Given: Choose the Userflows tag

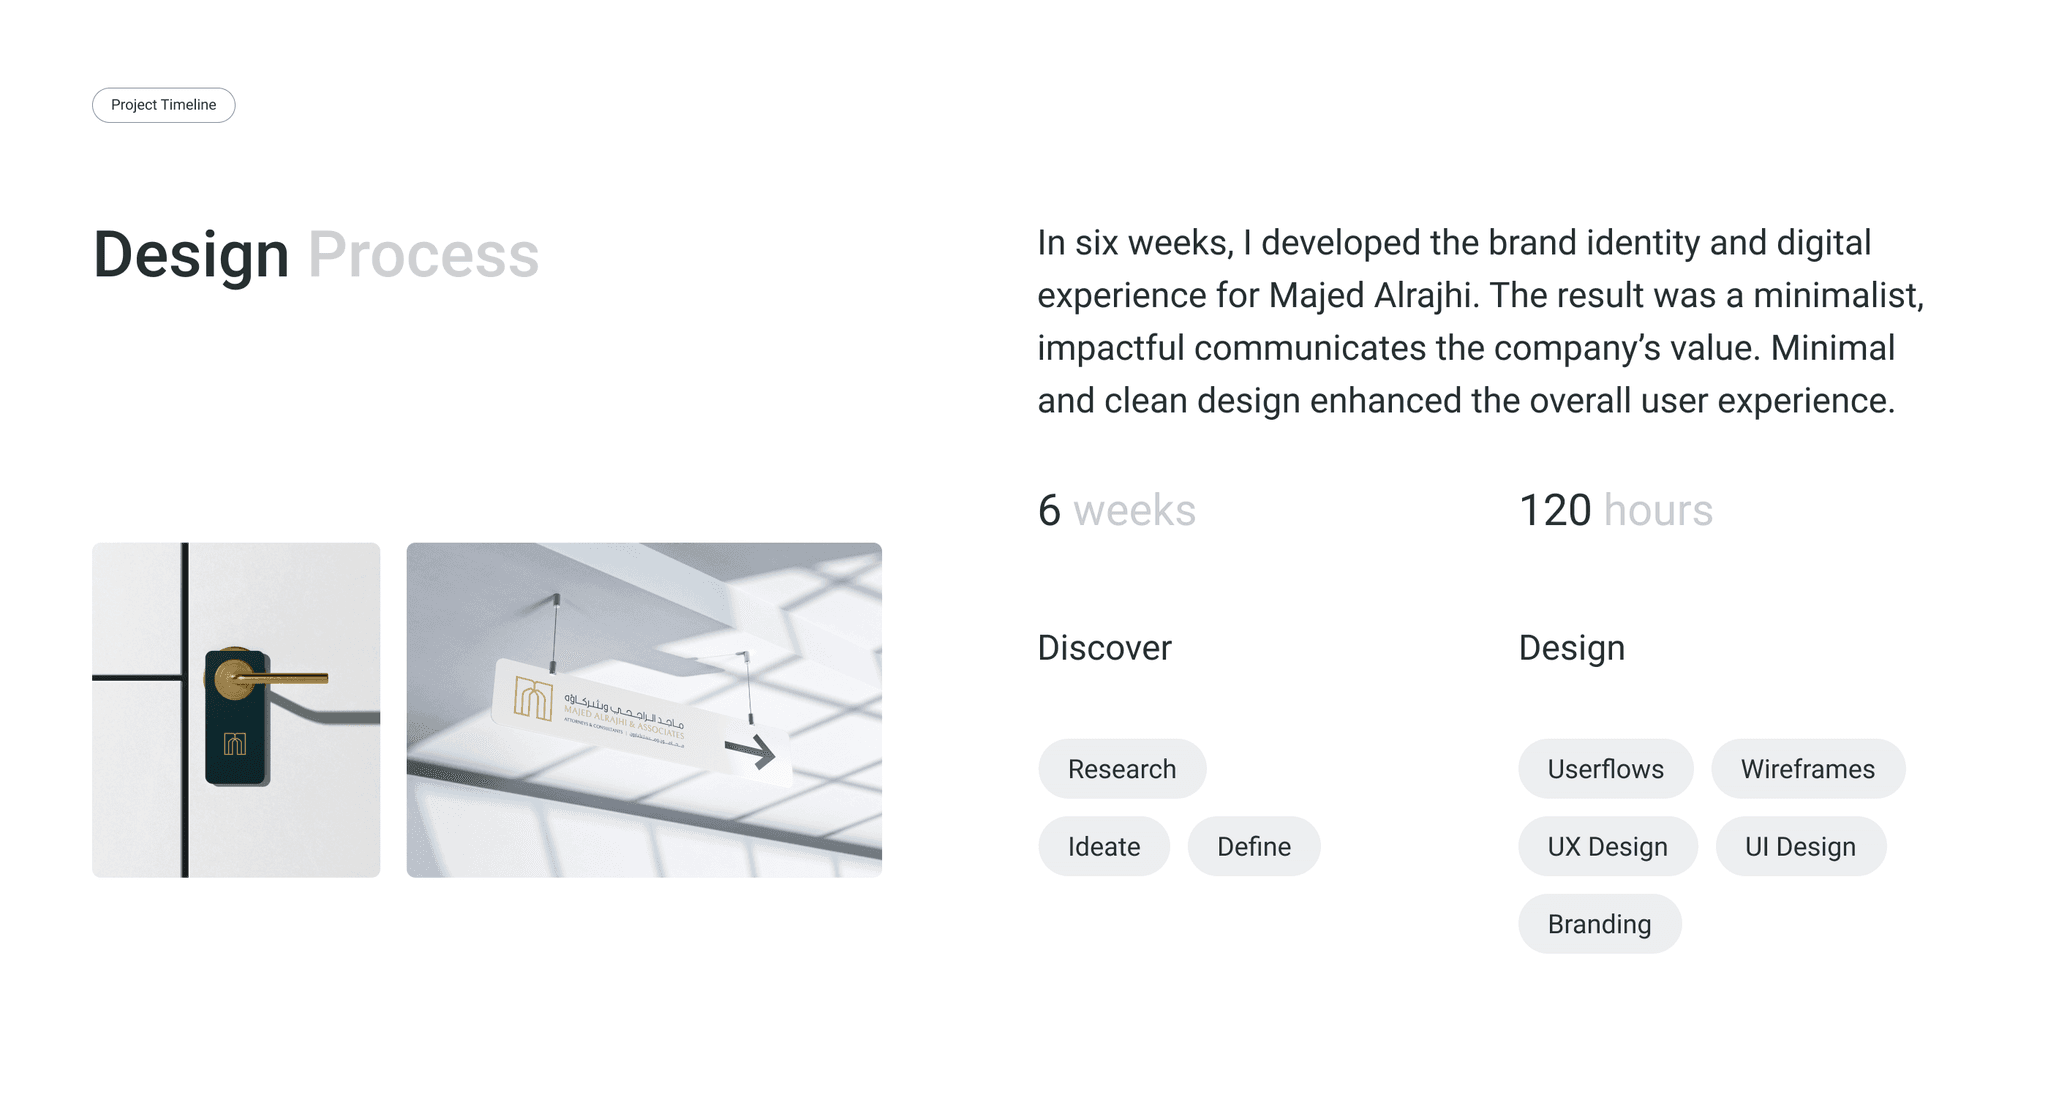Looking at the screenshot, I should click(1605, 769).
